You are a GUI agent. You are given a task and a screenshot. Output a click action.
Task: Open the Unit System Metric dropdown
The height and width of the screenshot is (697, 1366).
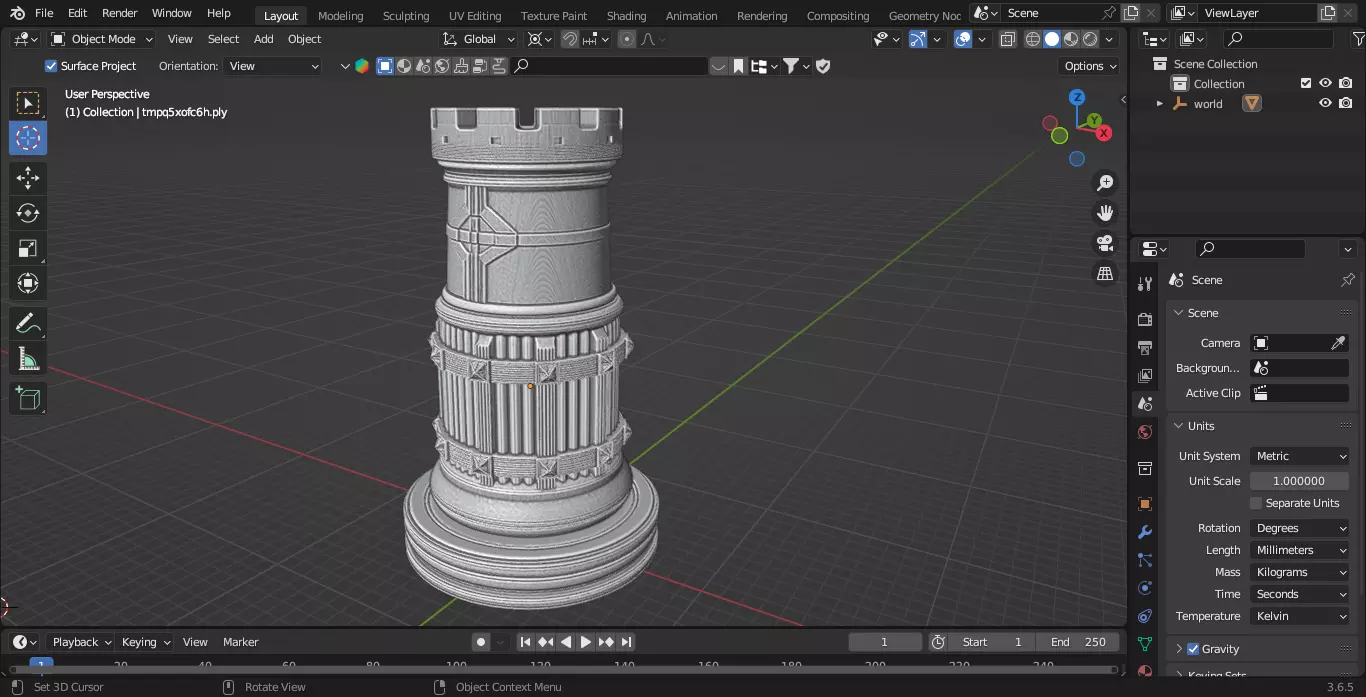click(x=1299, y=456)
